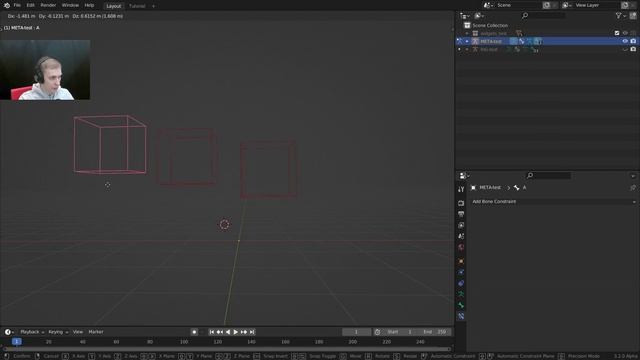Jump to the first frame
640x360 pixels.
(x=211, y=332)
